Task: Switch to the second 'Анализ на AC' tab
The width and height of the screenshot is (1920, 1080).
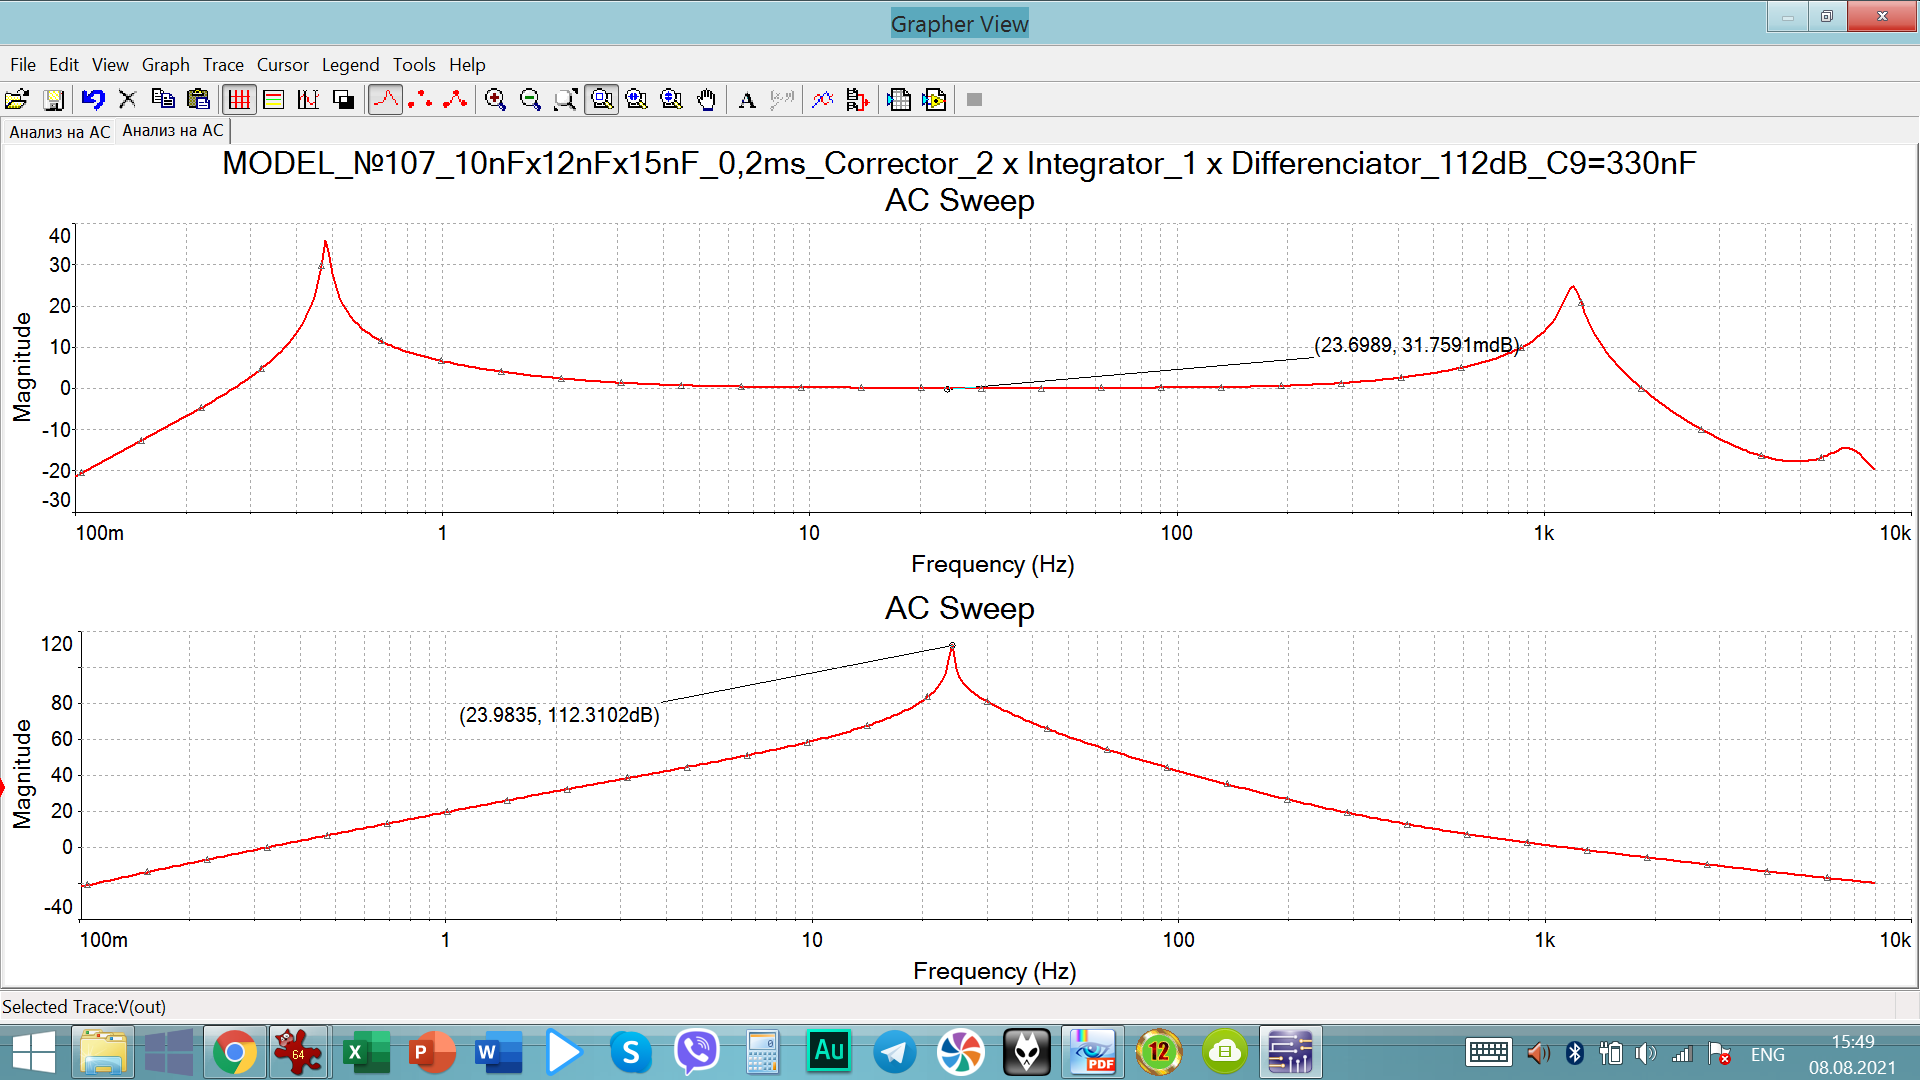Action: pyautogui.click(x=173, y=130)
